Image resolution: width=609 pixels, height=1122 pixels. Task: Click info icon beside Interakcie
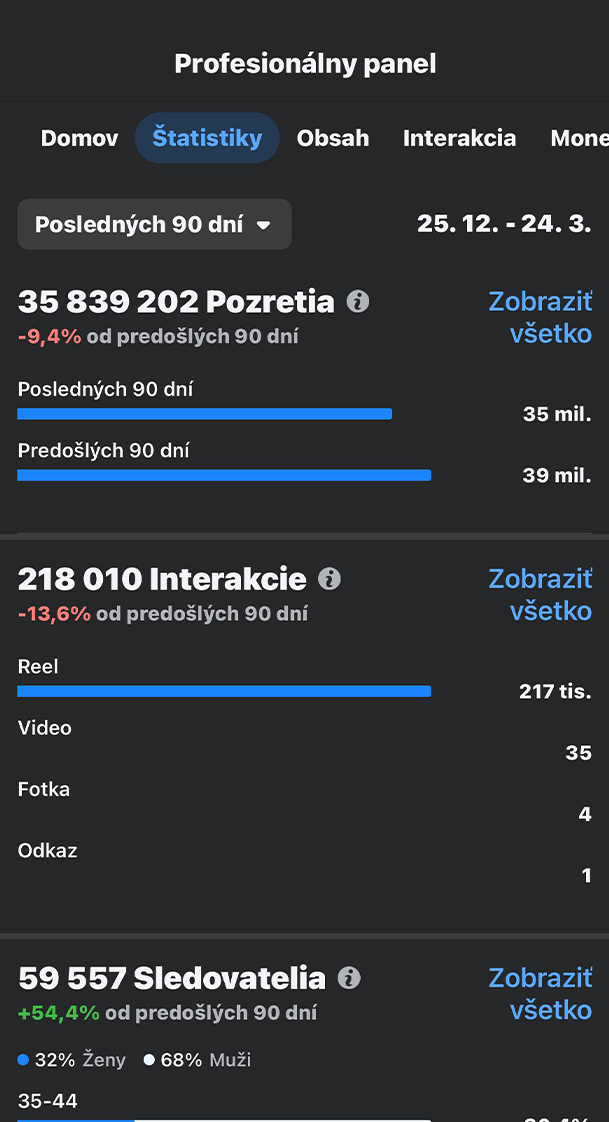(329, 578)
